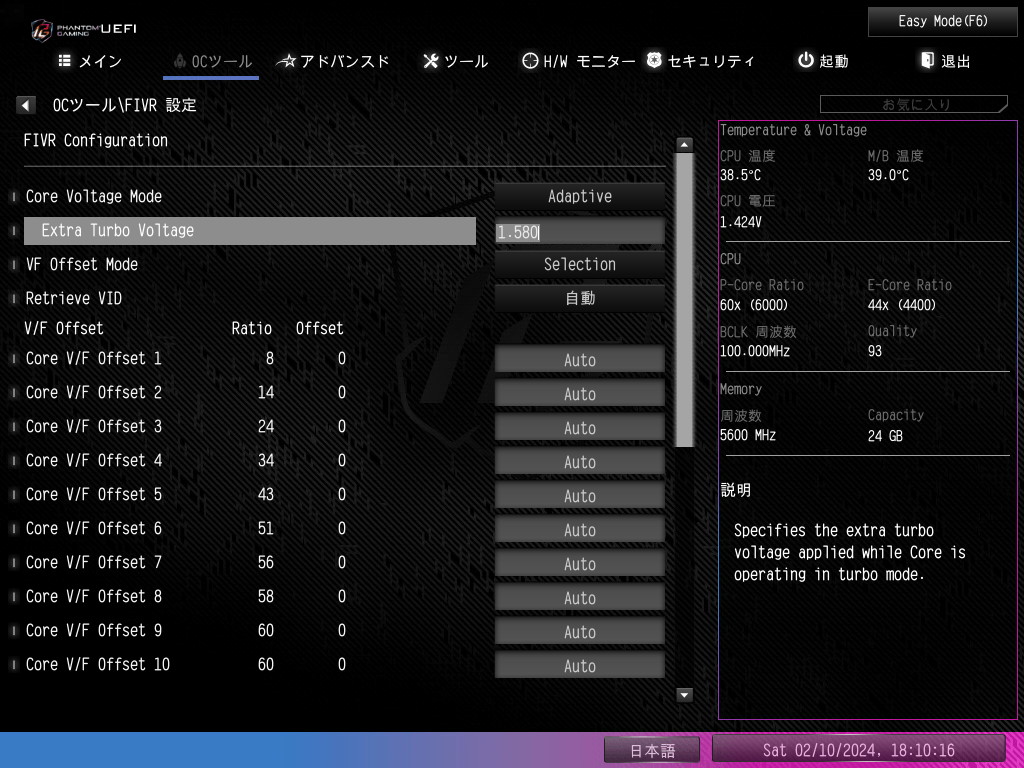Click the scrollbar up arrow

(x=684, y=145)
